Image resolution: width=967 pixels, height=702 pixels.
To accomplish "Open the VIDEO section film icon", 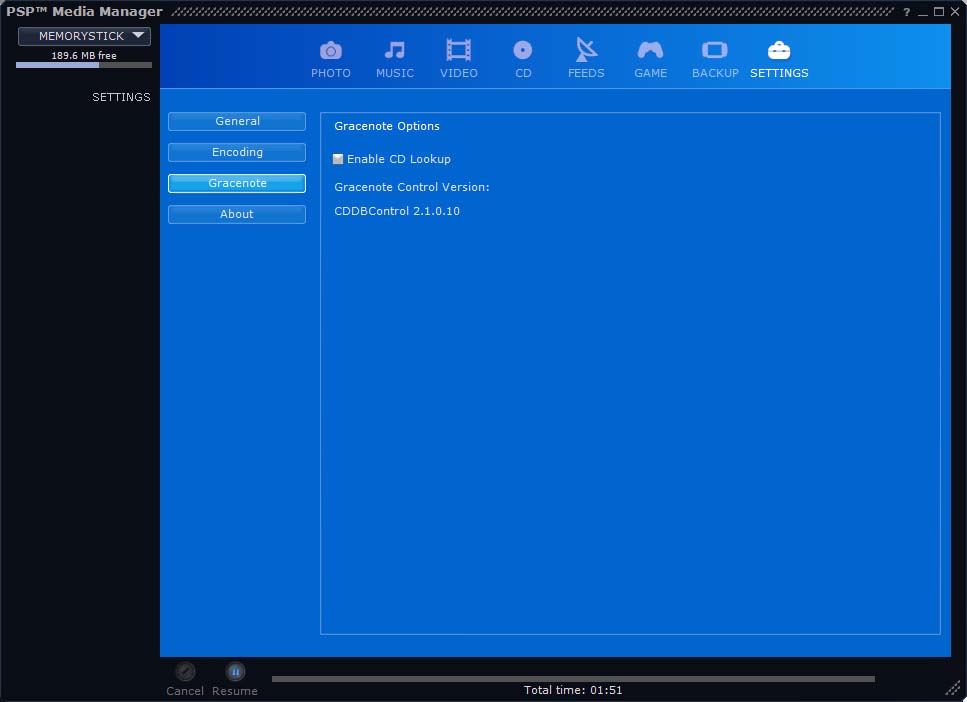I will pos(458,50).
